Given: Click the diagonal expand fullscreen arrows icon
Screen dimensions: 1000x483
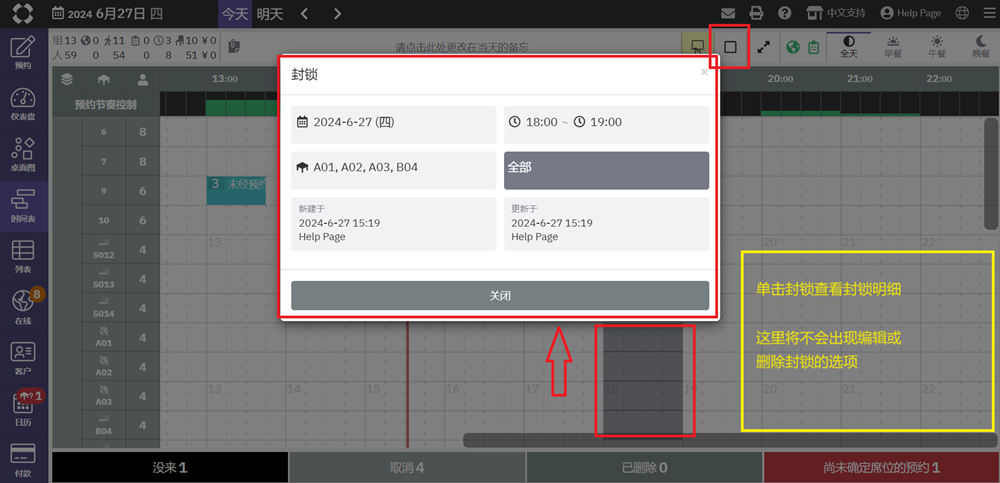Looking at the screenshot, I should (763, 47).
